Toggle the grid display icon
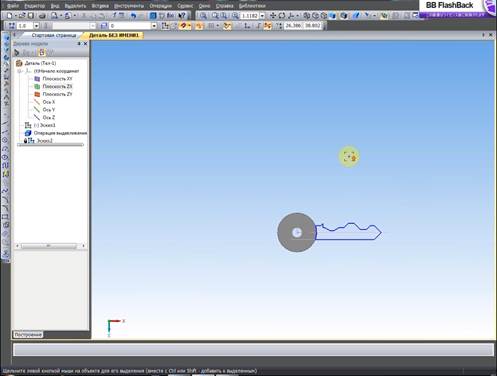The width and height of the screenshot is (497, 376). 211,26
